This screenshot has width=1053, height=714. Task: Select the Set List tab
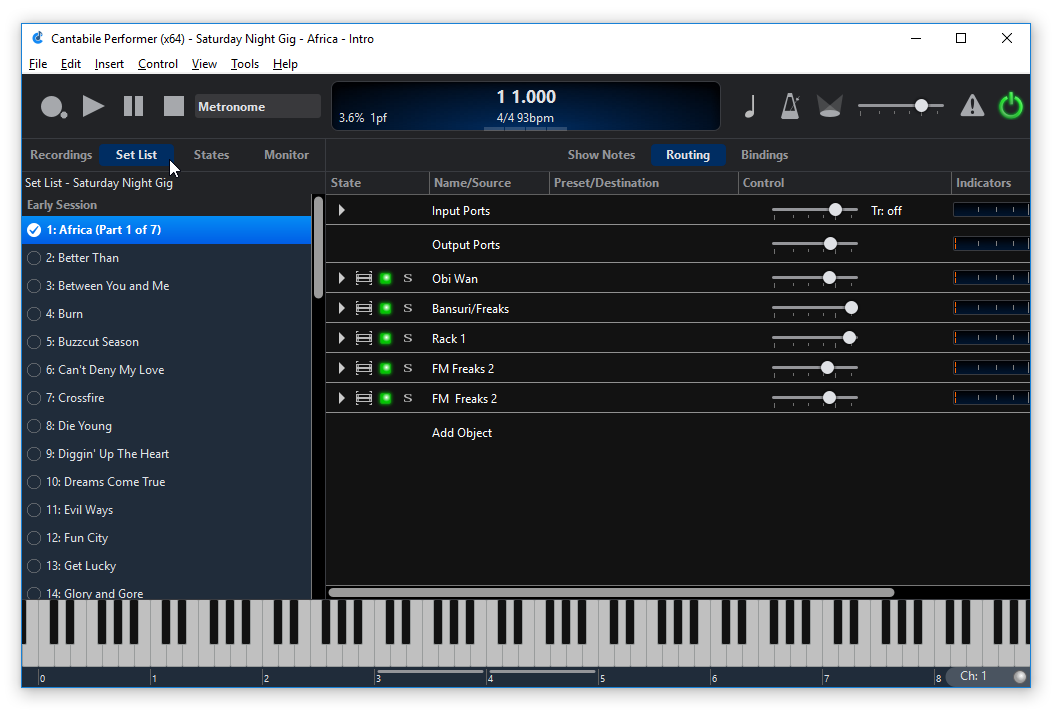[136, 154]
